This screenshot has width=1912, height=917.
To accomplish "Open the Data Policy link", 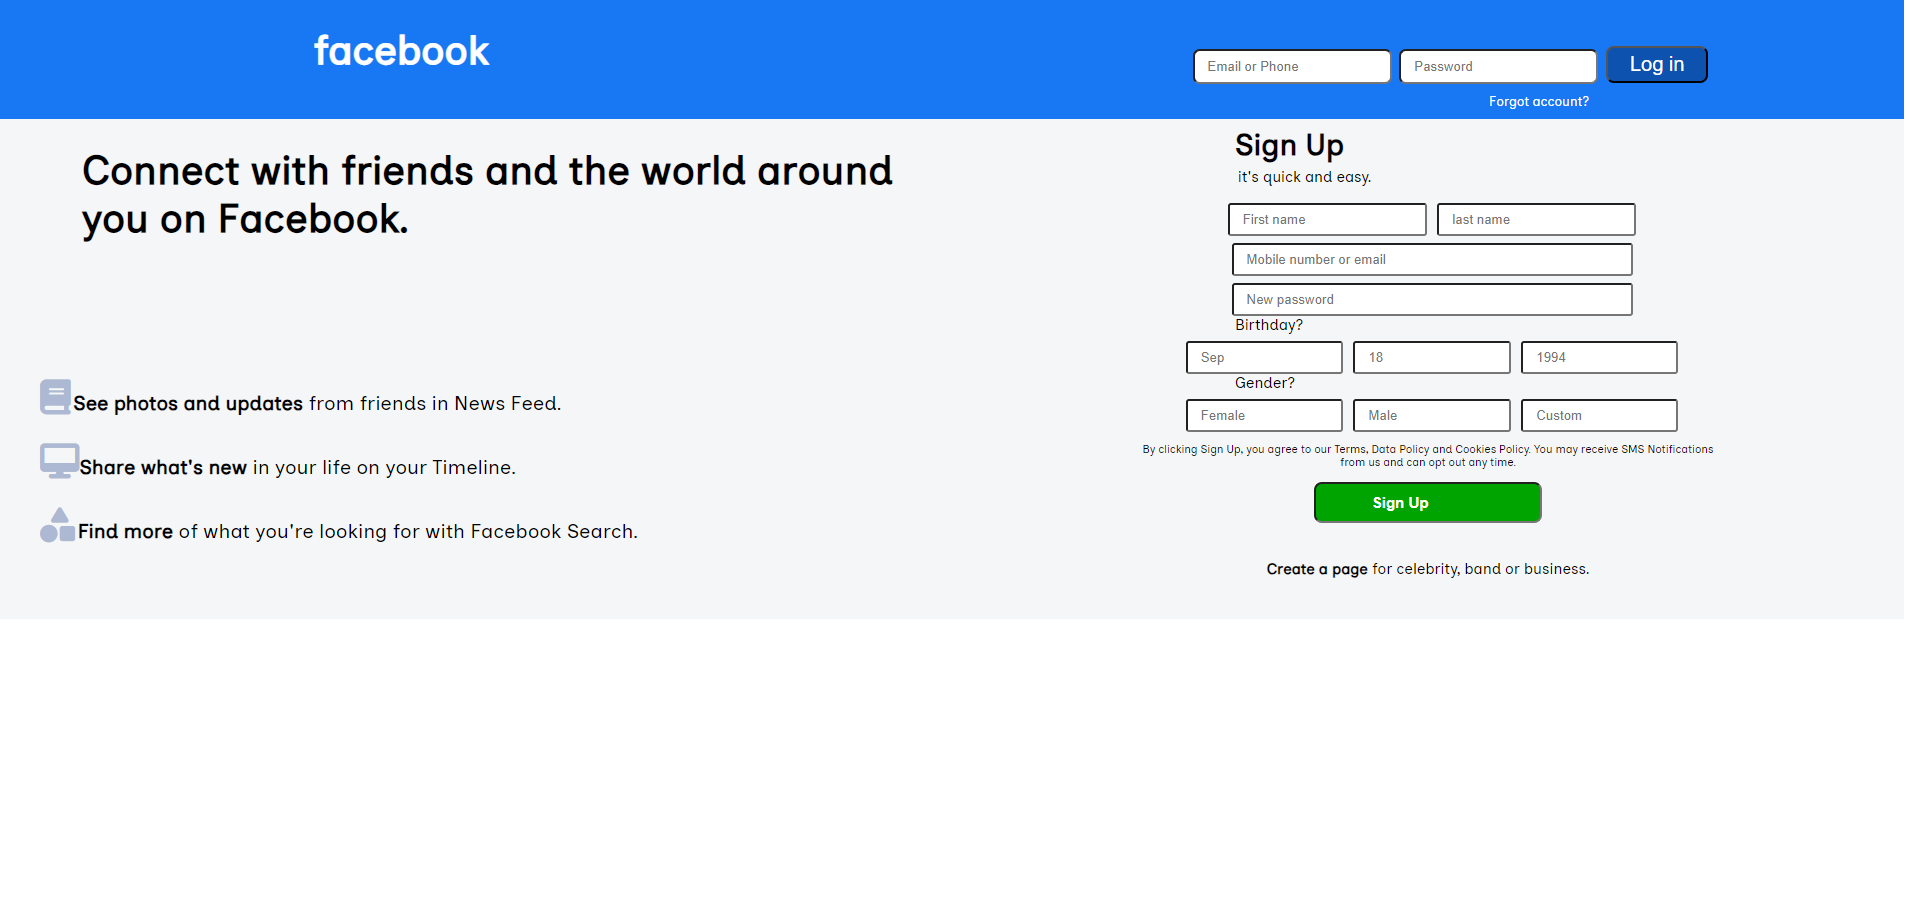I will click(1399, 449).
